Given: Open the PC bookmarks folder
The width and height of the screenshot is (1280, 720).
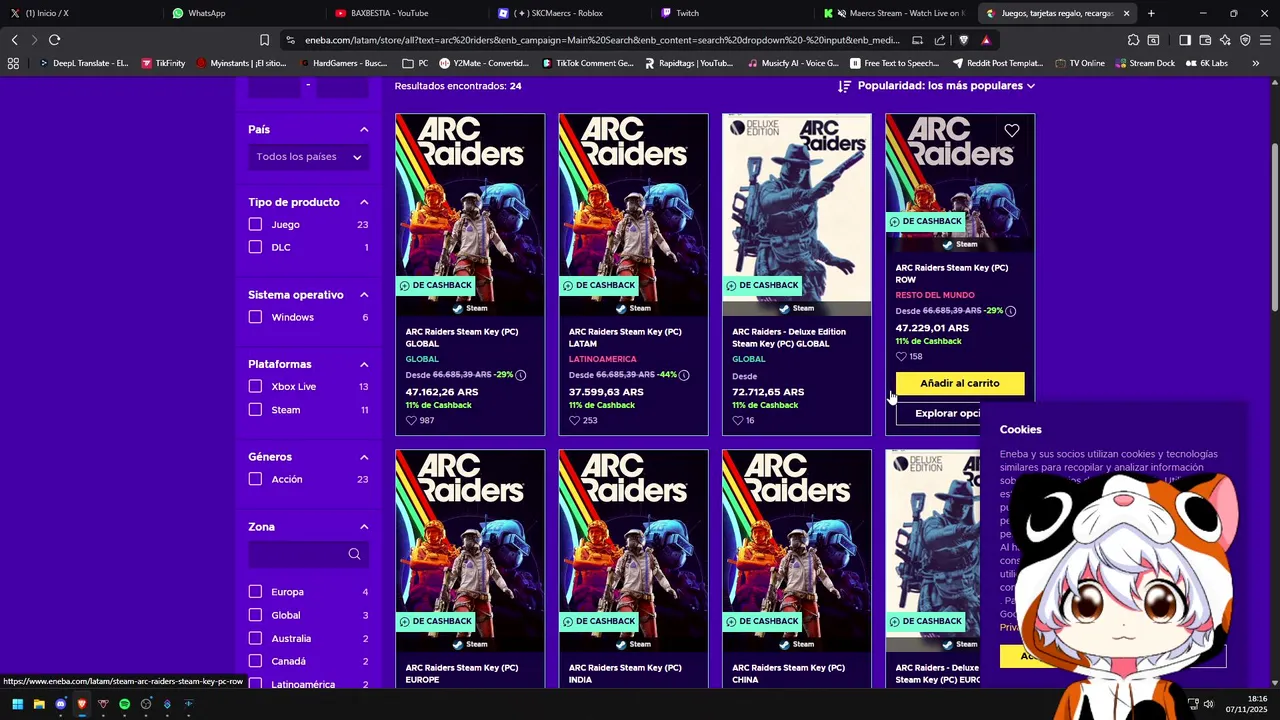Looking at the screenshot, I should tap(415, 63).
